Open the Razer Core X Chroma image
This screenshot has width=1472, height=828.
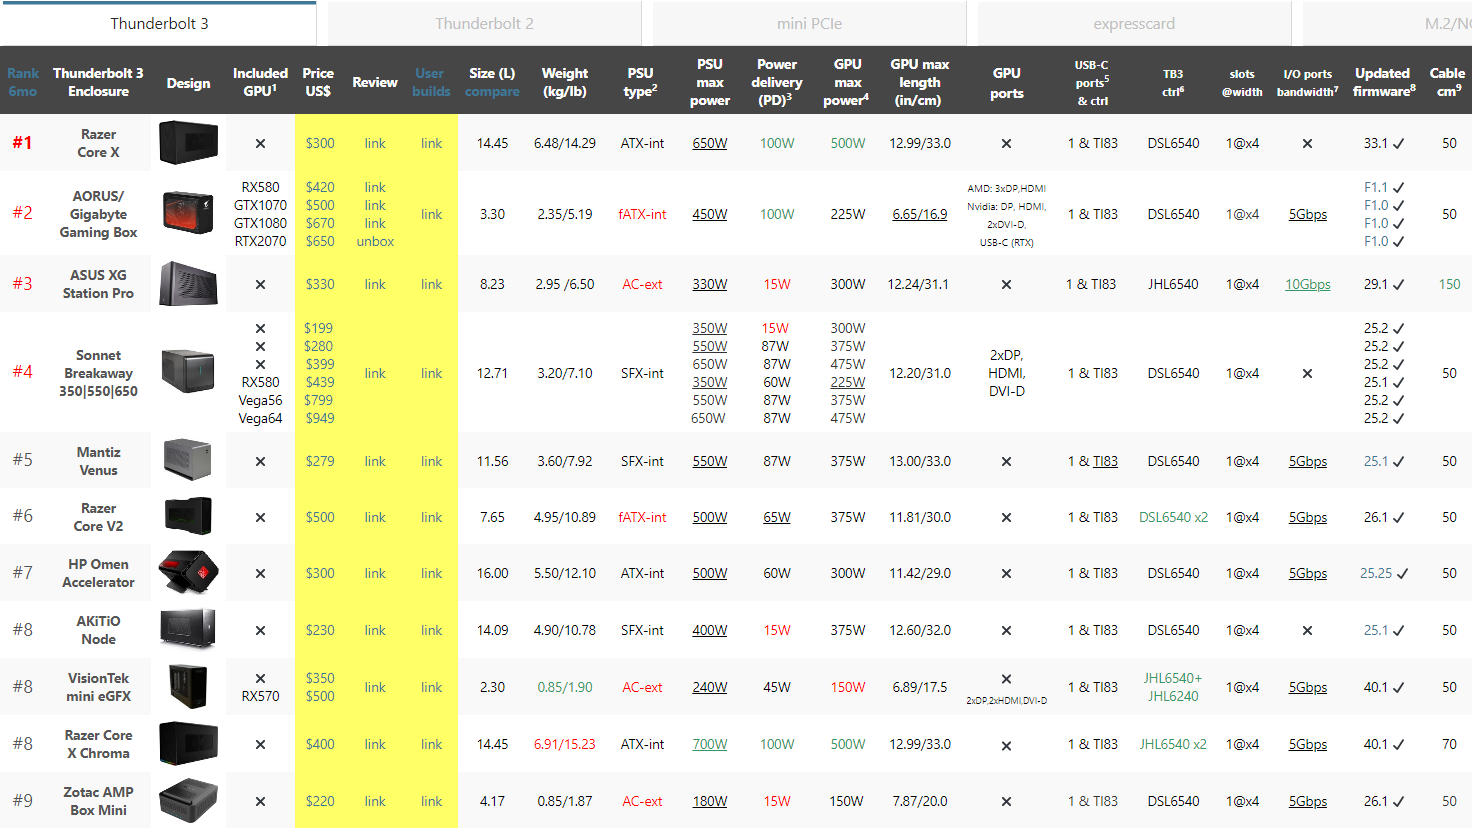click(x=188, y=744)
